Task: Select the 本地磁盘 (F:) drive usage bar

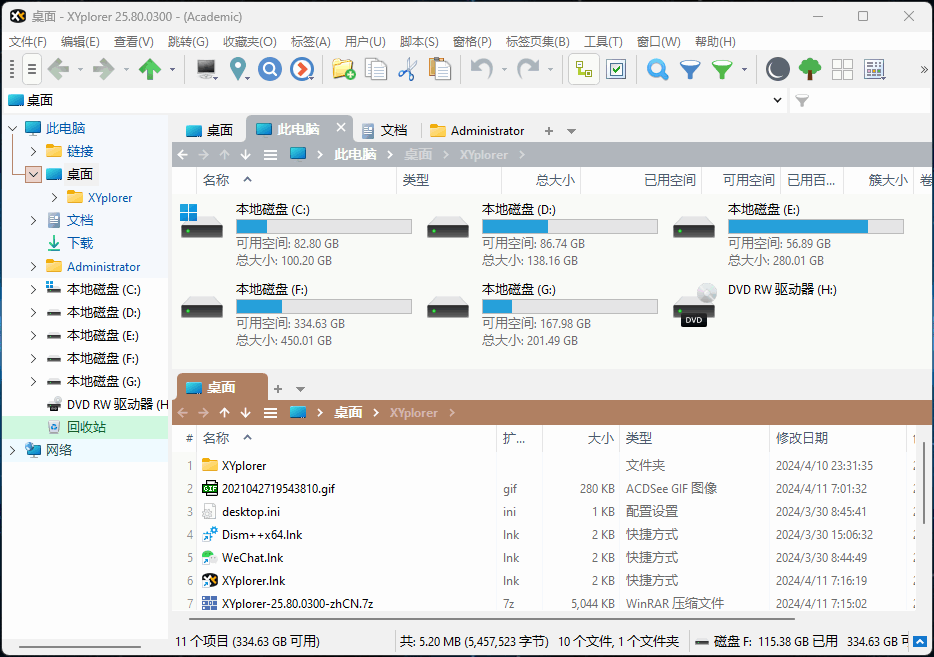Action: coord(324,307)
